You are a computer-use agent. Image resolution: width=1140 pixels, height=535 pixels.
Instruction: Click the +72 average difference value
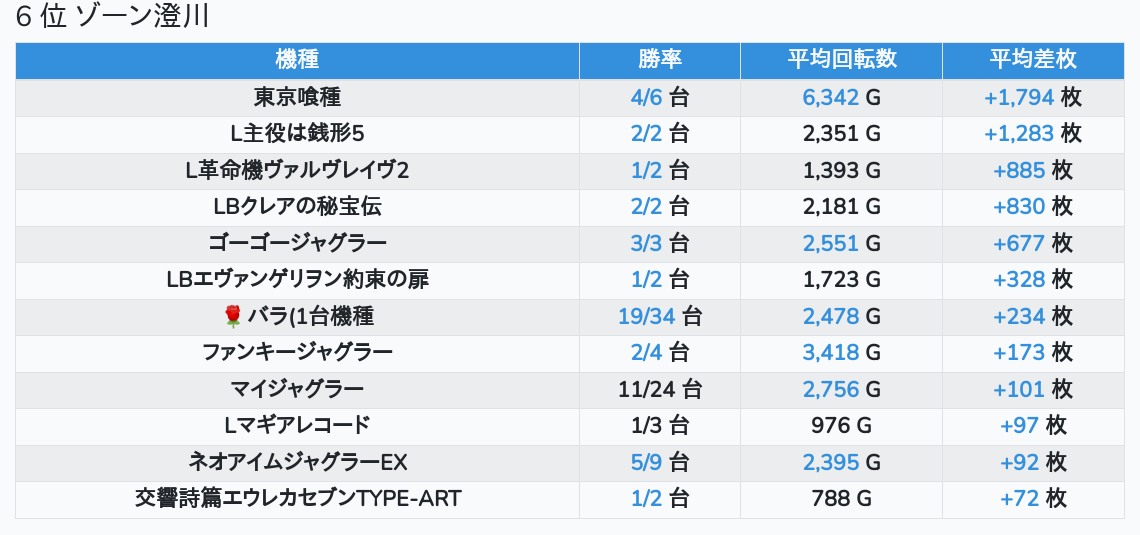[1019, 499]
